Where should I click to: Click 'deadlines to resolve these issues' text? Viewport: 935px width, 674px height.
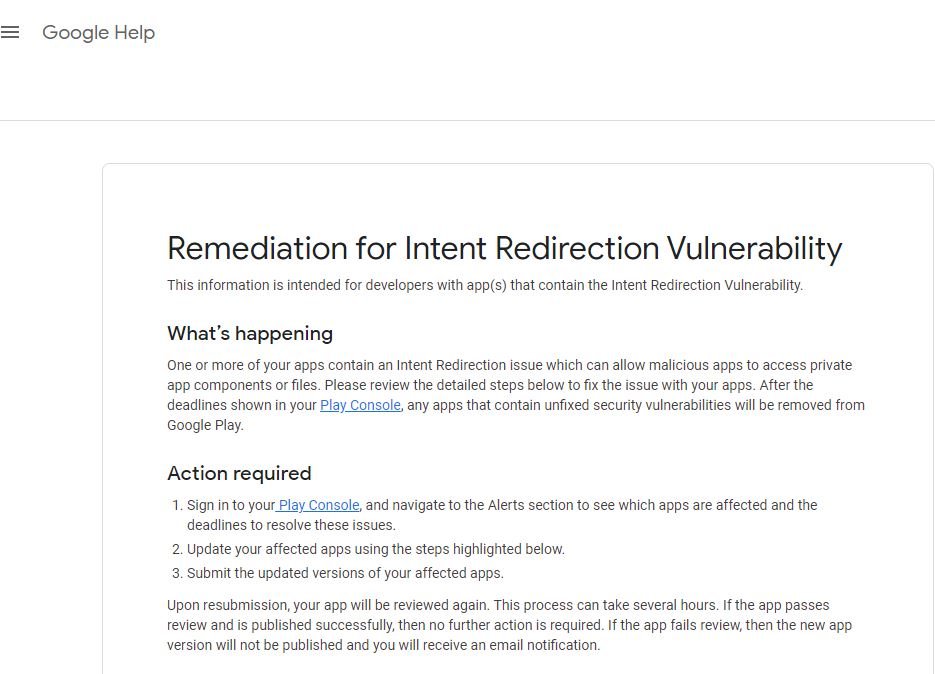click(x=291, y=525)
